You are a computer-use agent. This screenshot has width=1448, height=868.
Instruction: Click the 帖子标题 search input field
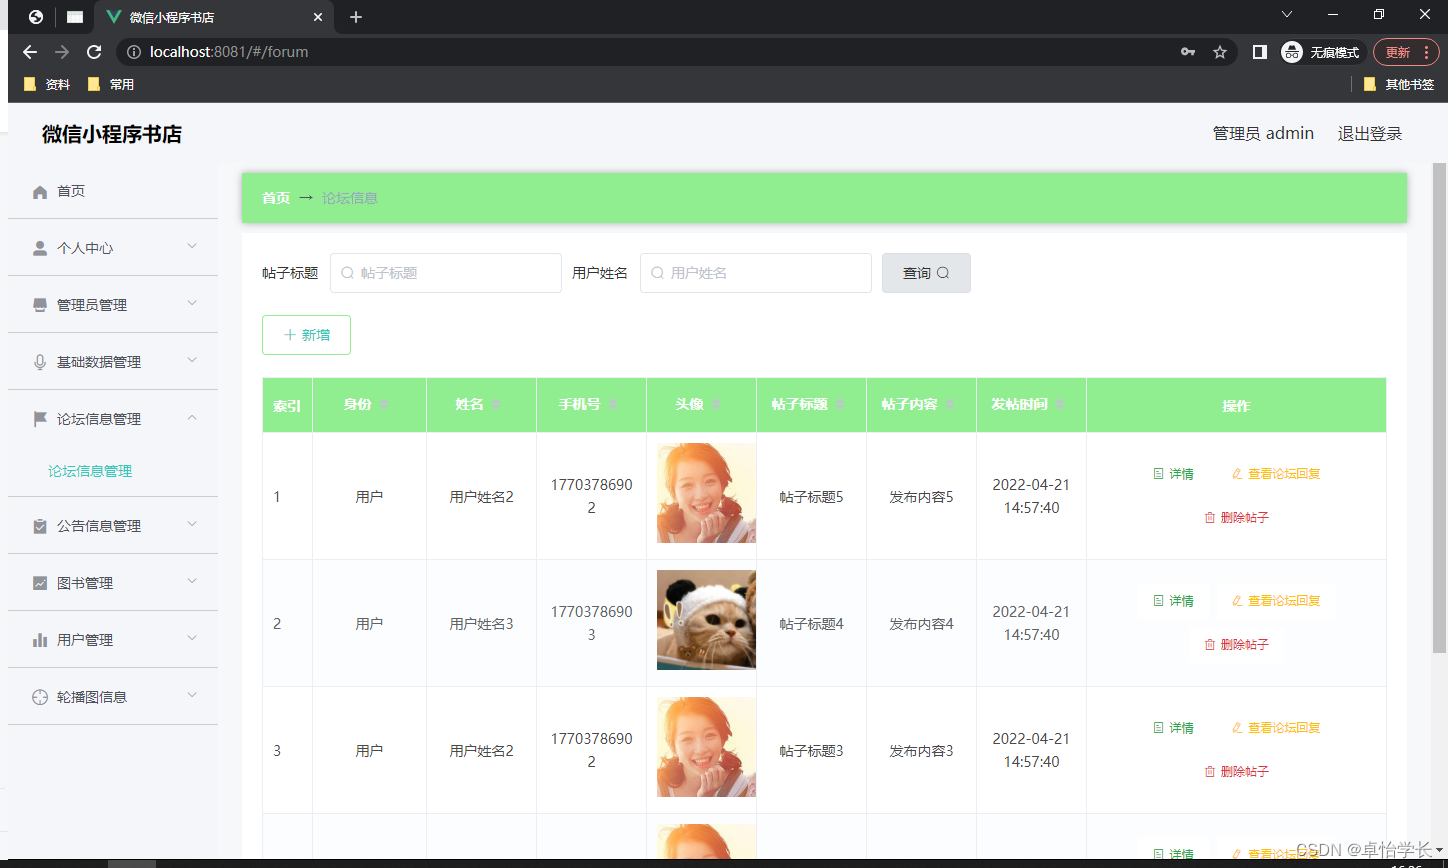pos(446,273)
